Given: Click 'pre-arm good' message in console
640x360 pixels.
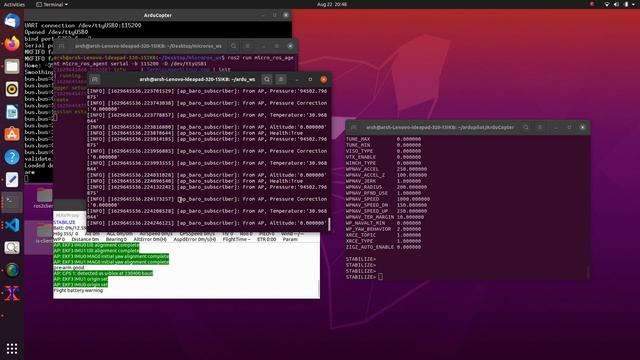Looking at the screenshot, I should point(69,267).
